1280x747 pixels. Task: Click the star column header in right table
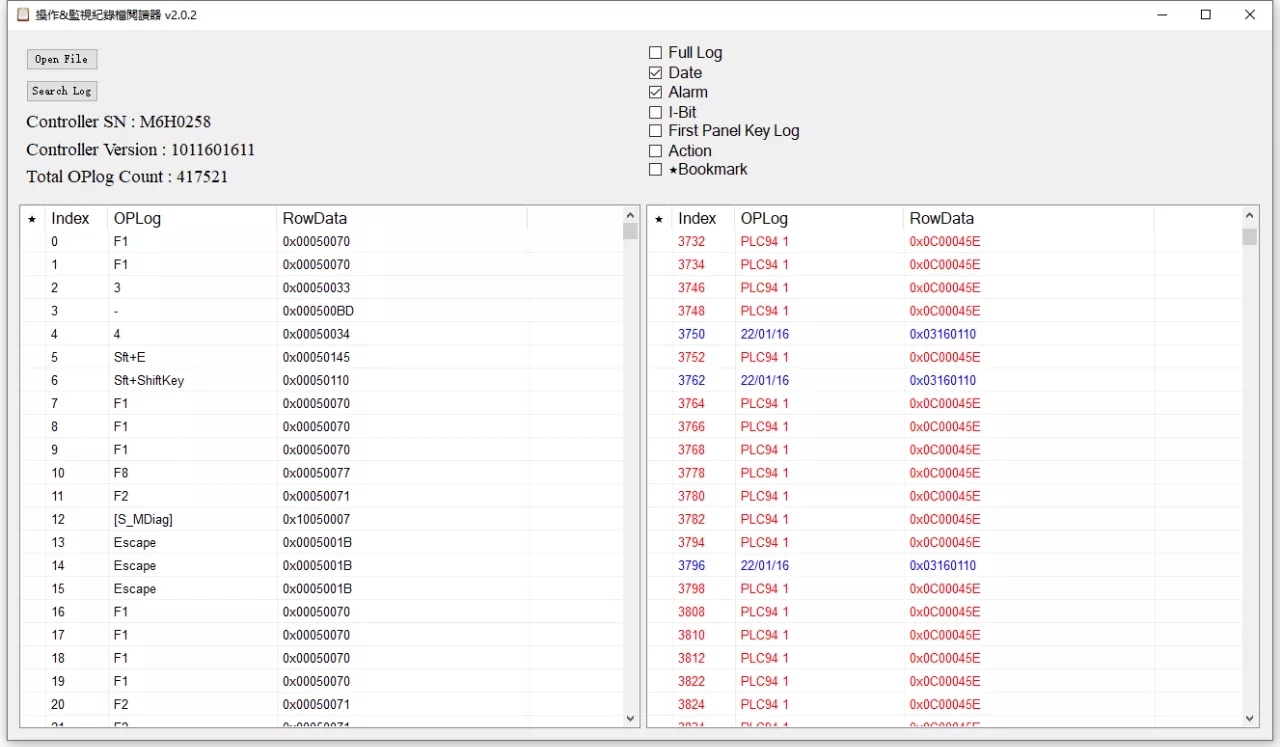click(659, 218)
